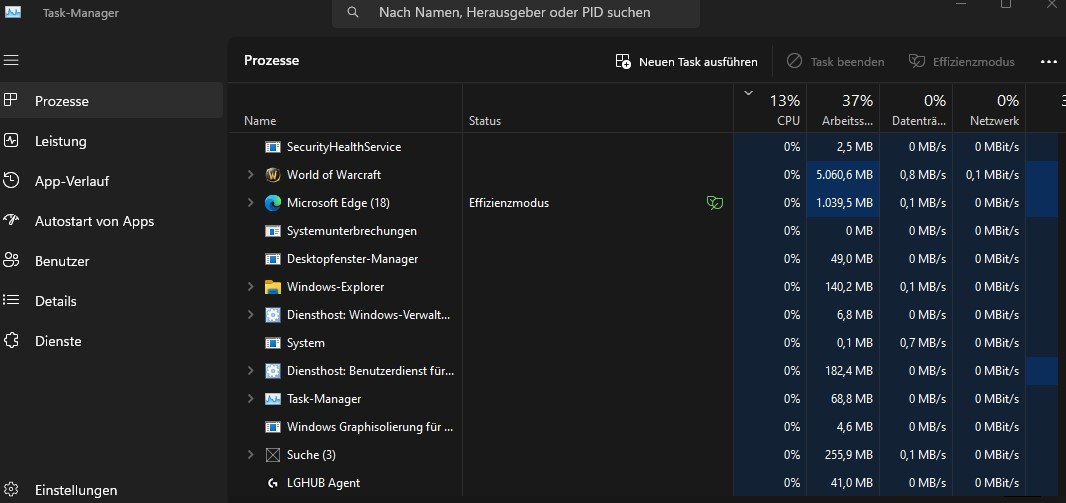Screen dimensions: 1066x503
Task: Click the System process icon
Action: 273,343
